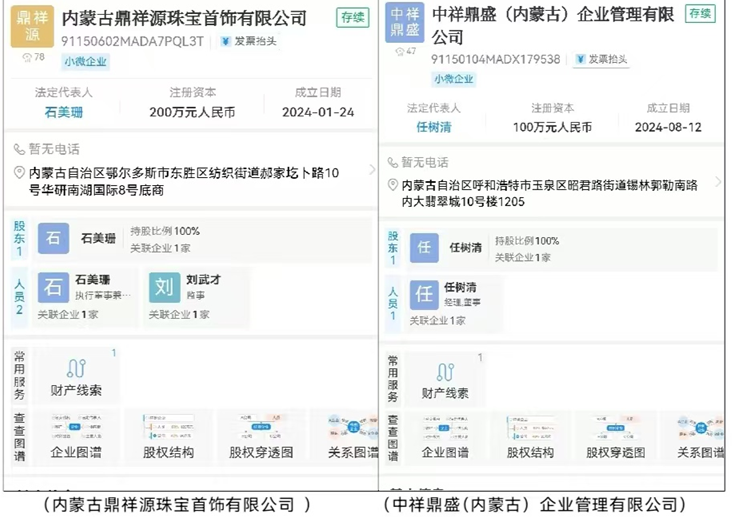Expand the 呼和浩特市 address row chevron
Image resolution: width=732 pixels, height=517 pixels.
(x=718, y=182)
